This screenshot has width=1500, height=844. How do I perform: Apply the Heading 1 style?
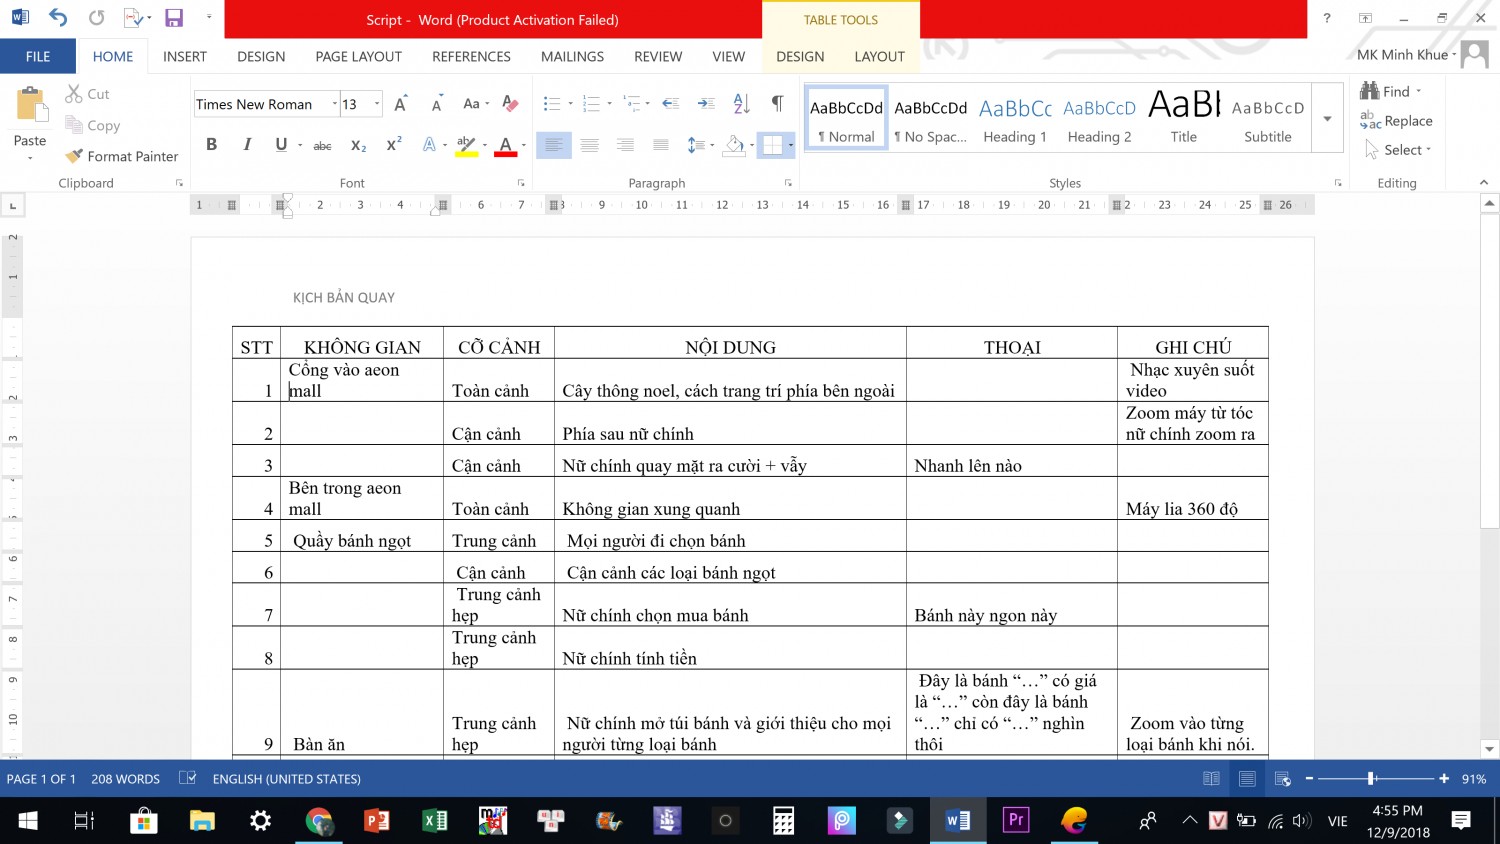[1014, 118]
